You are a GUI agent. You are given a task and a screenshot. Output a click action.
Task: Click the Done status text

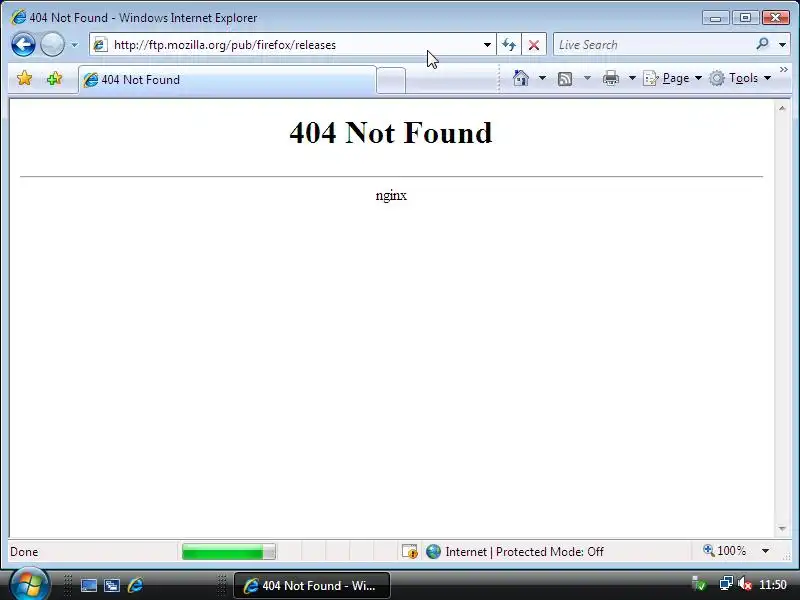click(24, 552)
